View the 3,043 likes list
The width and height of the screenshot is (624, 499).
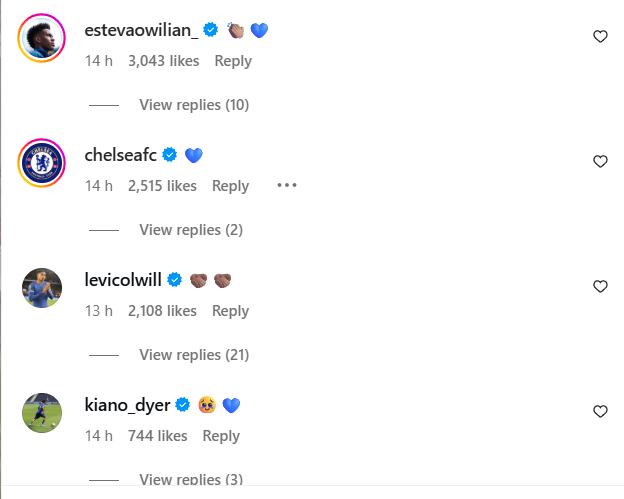[163, 61]
